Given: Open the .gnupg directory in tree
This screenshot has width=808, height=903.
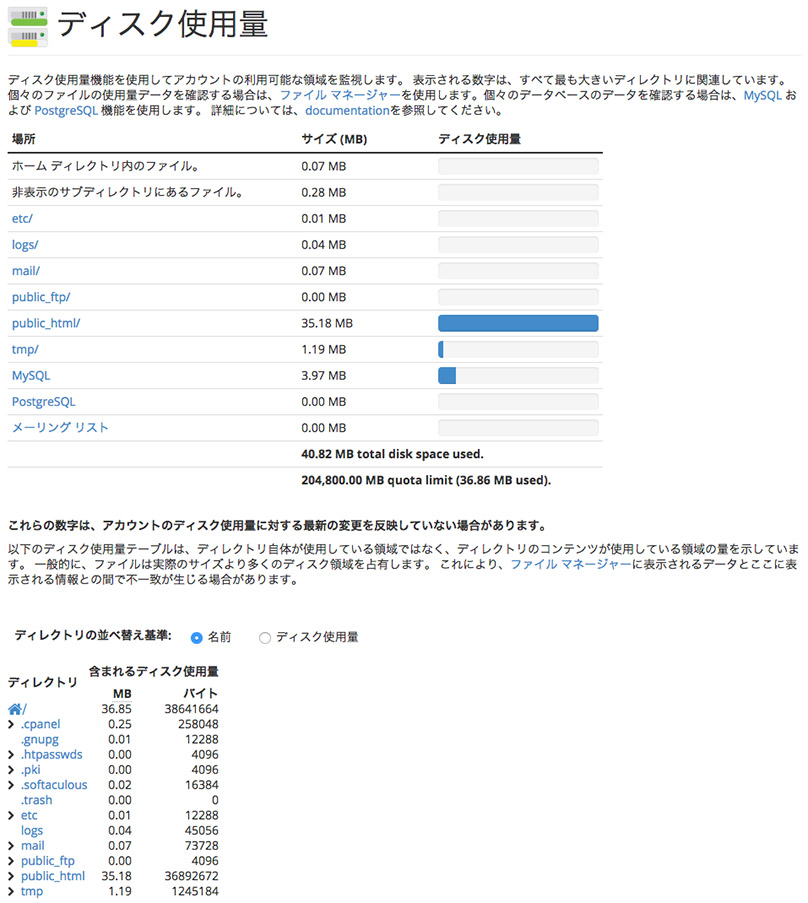Looking at the screenshot, I should (40, 739).
